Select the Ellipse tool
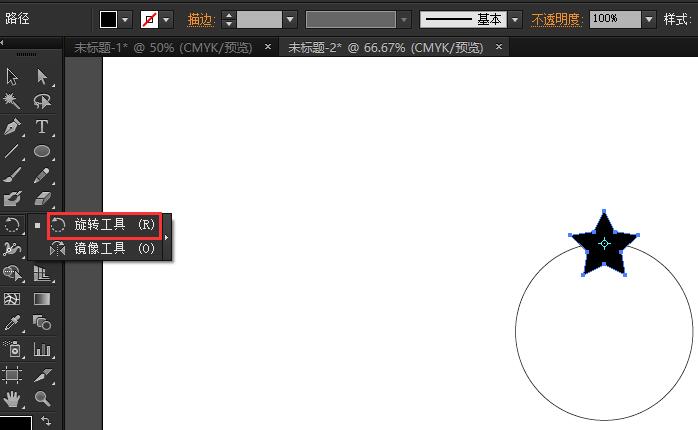 [x=42, y=151]
